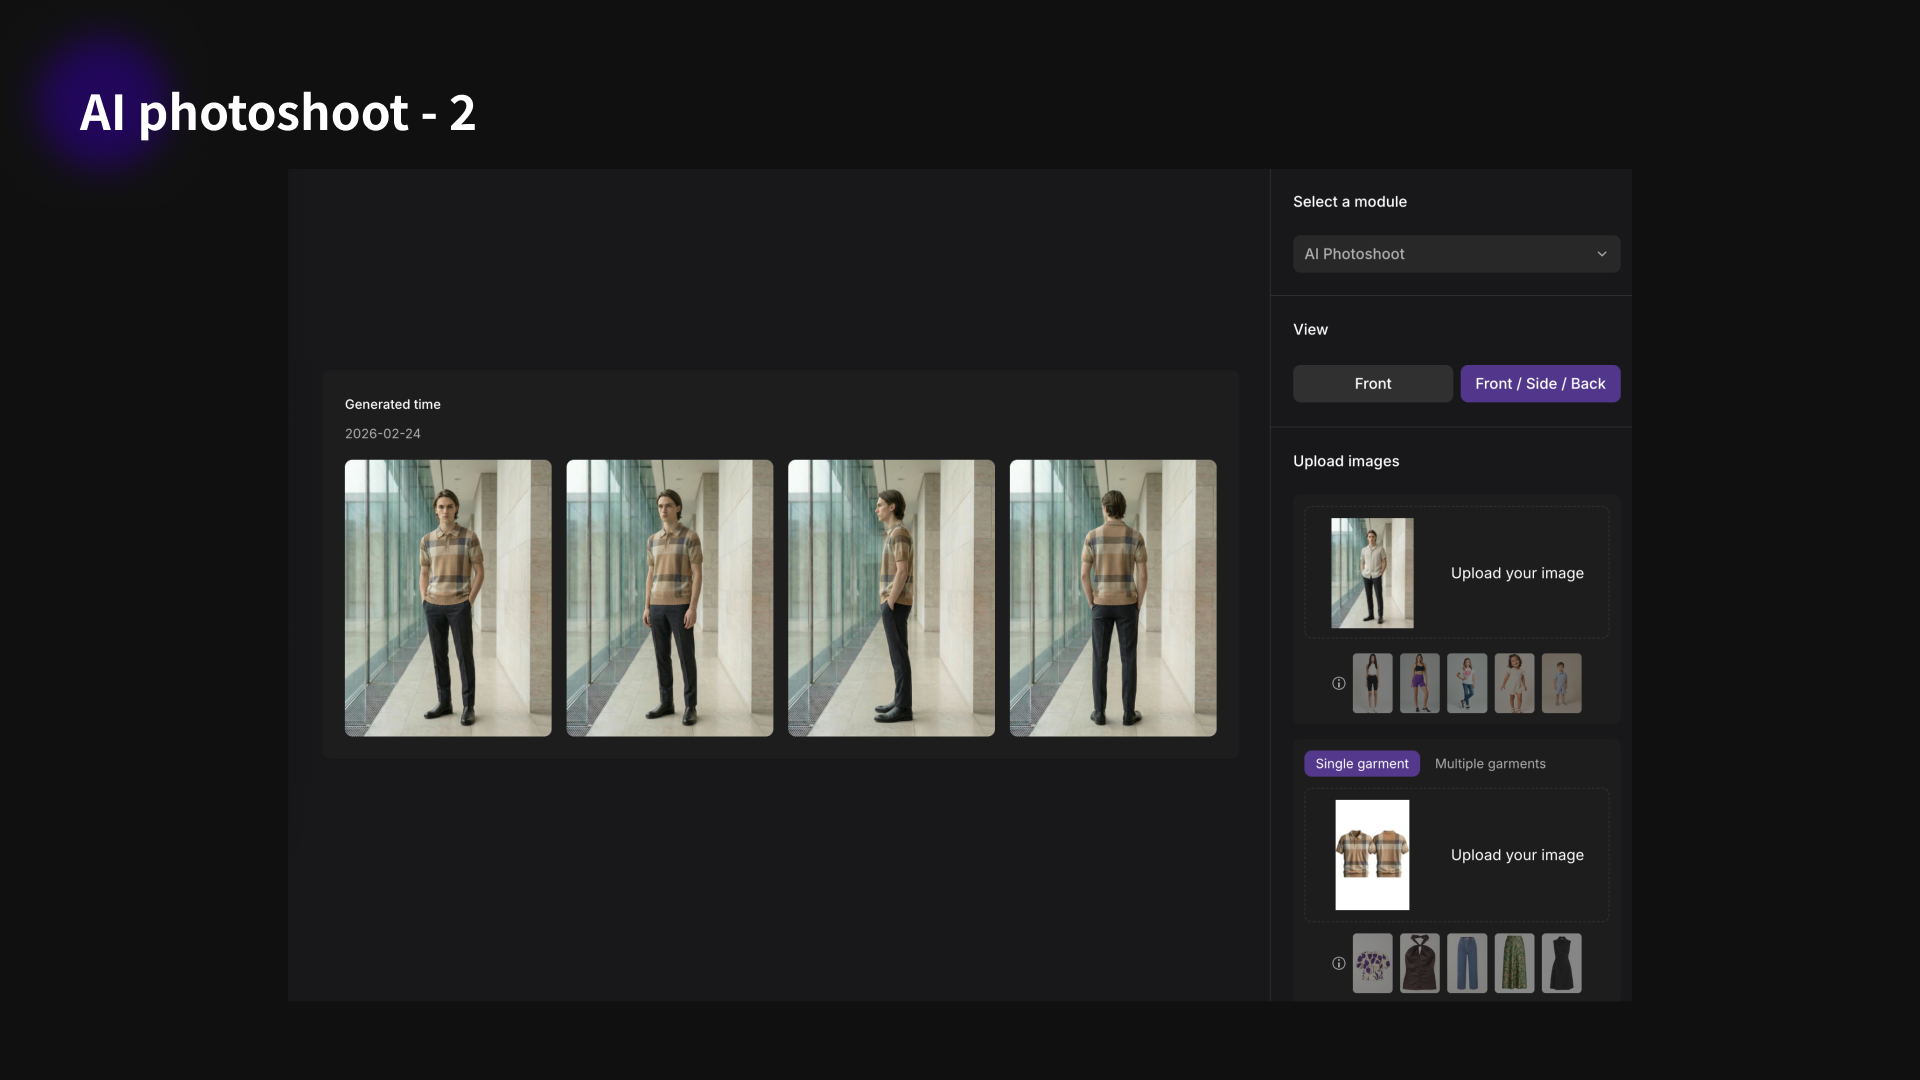
Task: Open the generated side-profile photo
Action: click(891, 598)
